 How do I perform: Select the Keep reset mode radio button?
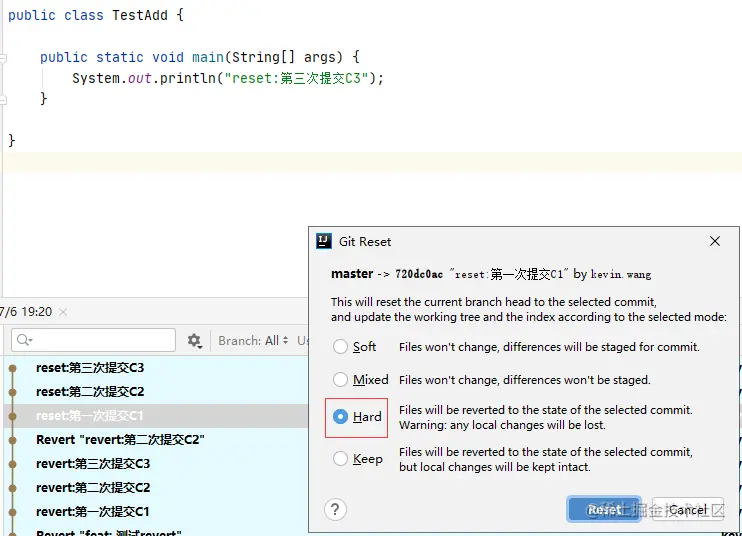click(x=340, y=458)
